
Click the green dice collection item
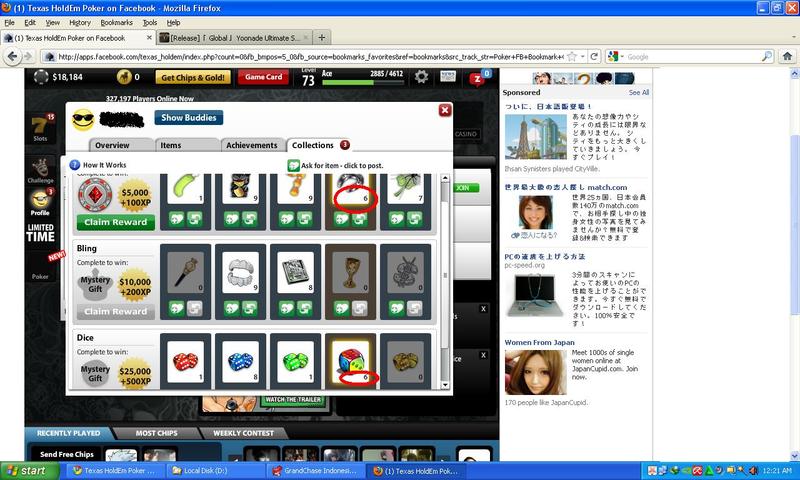coord(295,361)
